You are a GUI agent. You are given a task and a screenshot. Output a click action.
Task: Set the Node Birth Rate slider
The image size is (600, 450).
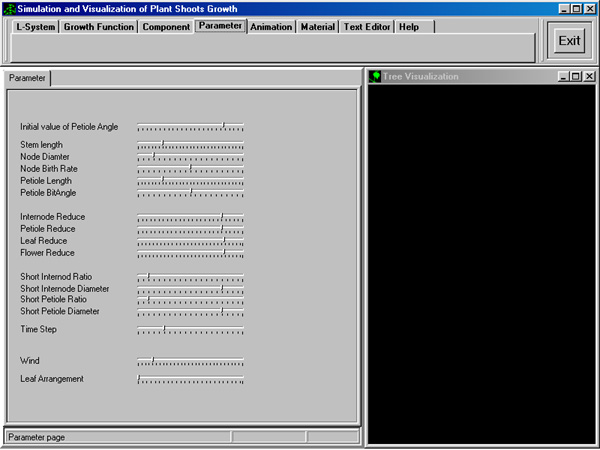[190, 168]
